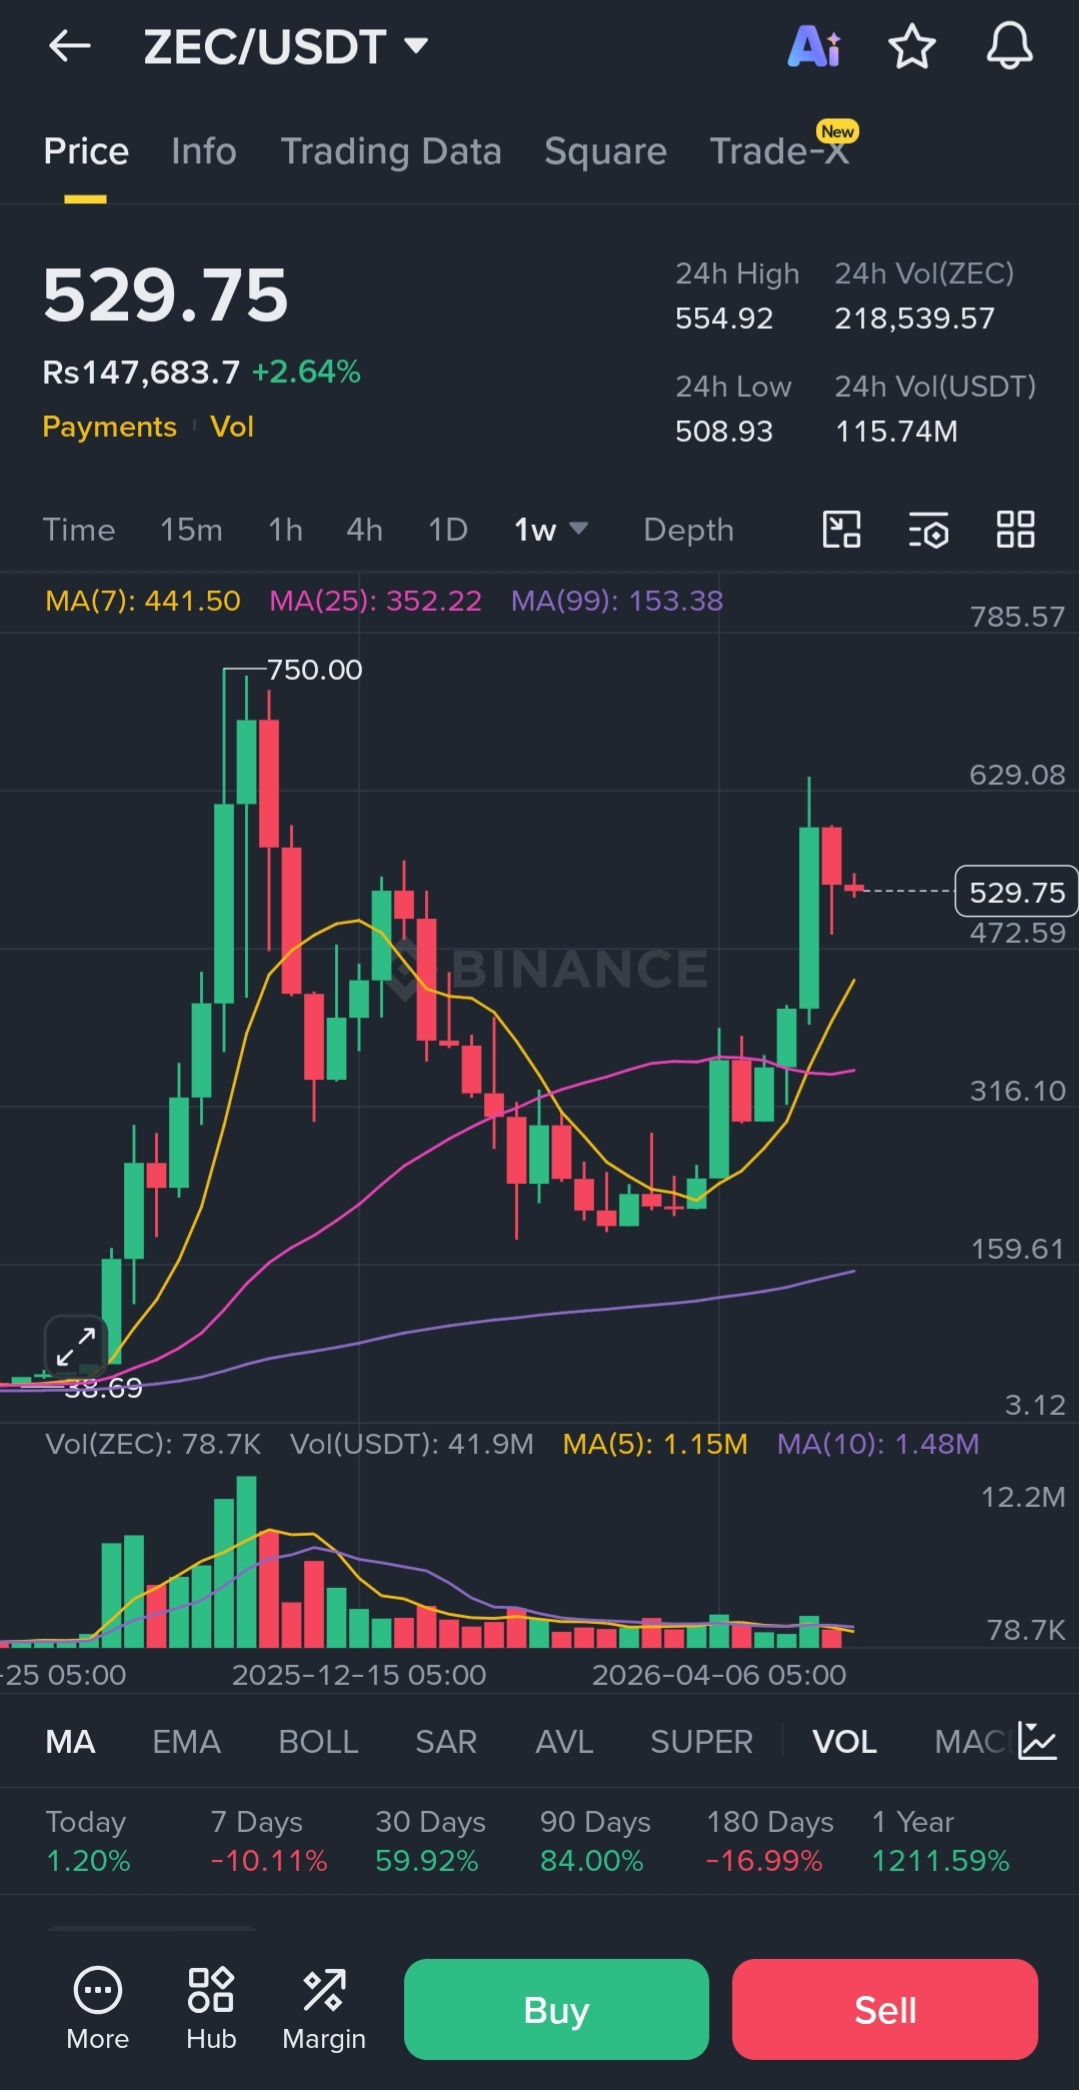The image size is (1079, 2090).
Task: Expand the ZEC/USDT pair selector
Action: click(x=286, y=46)
